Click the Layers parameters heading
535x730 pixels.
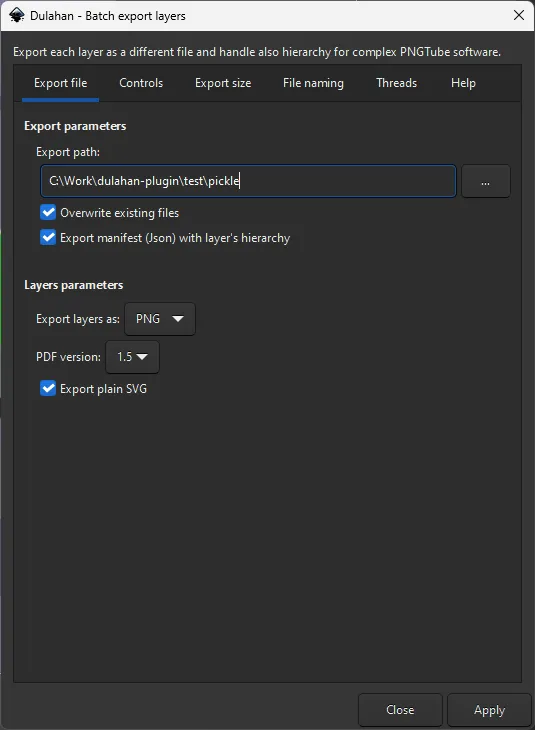[74, 285]
